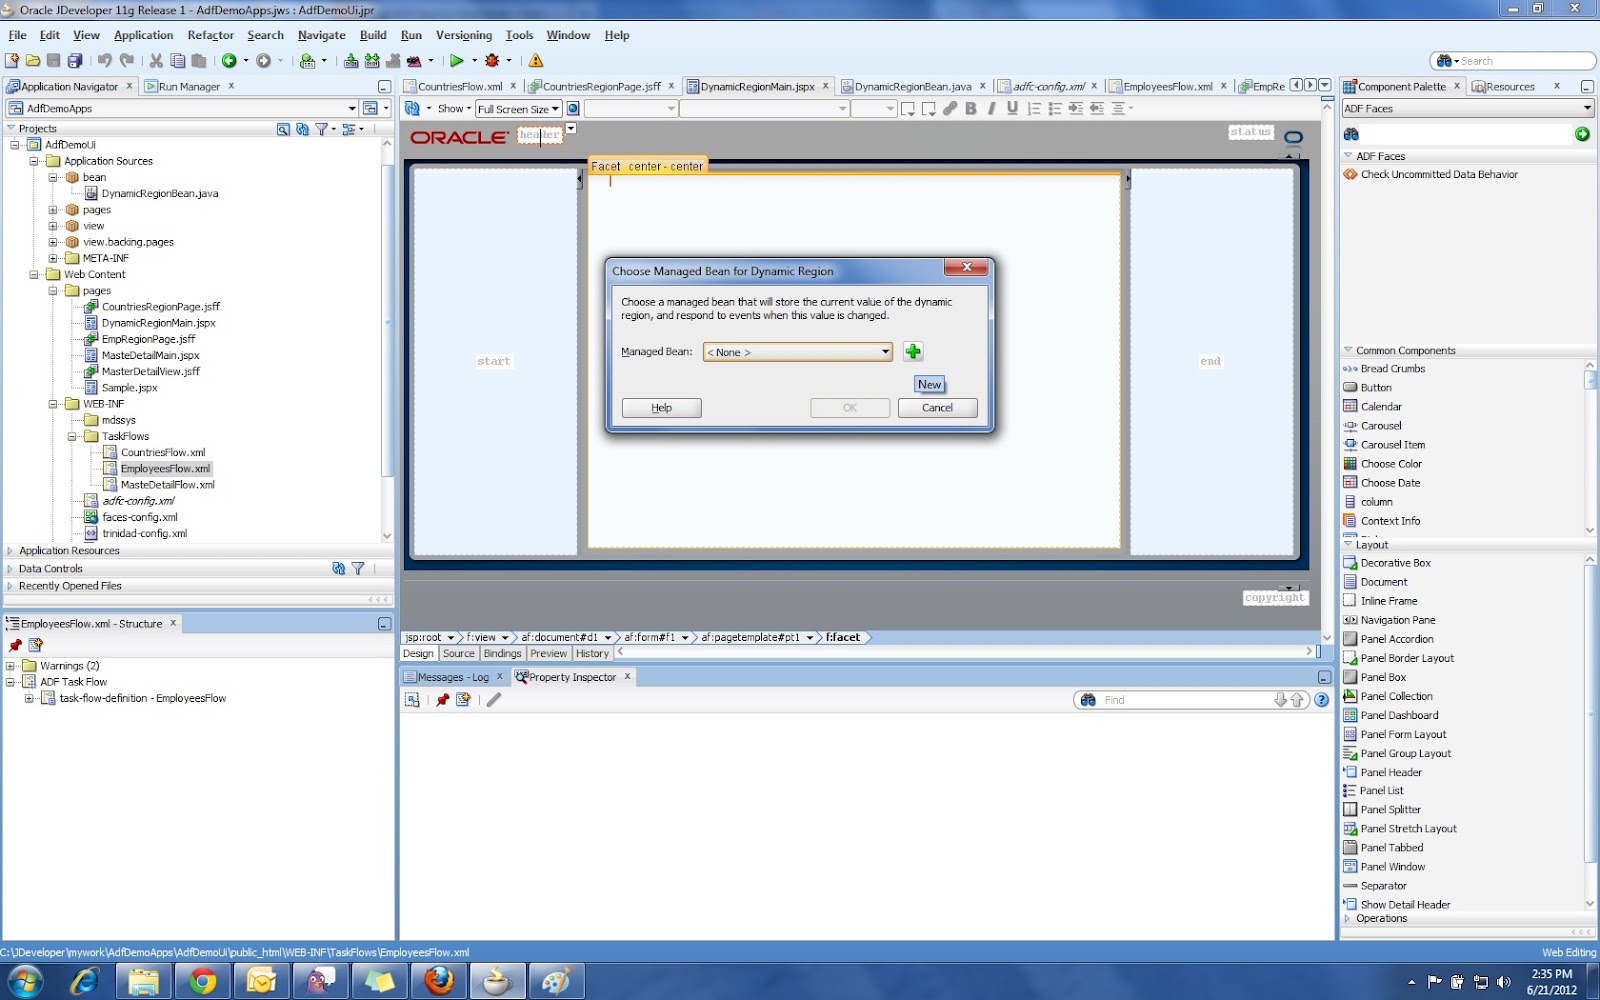
Task: Open the Versioning menu
Action: click(x=463, y=34)
